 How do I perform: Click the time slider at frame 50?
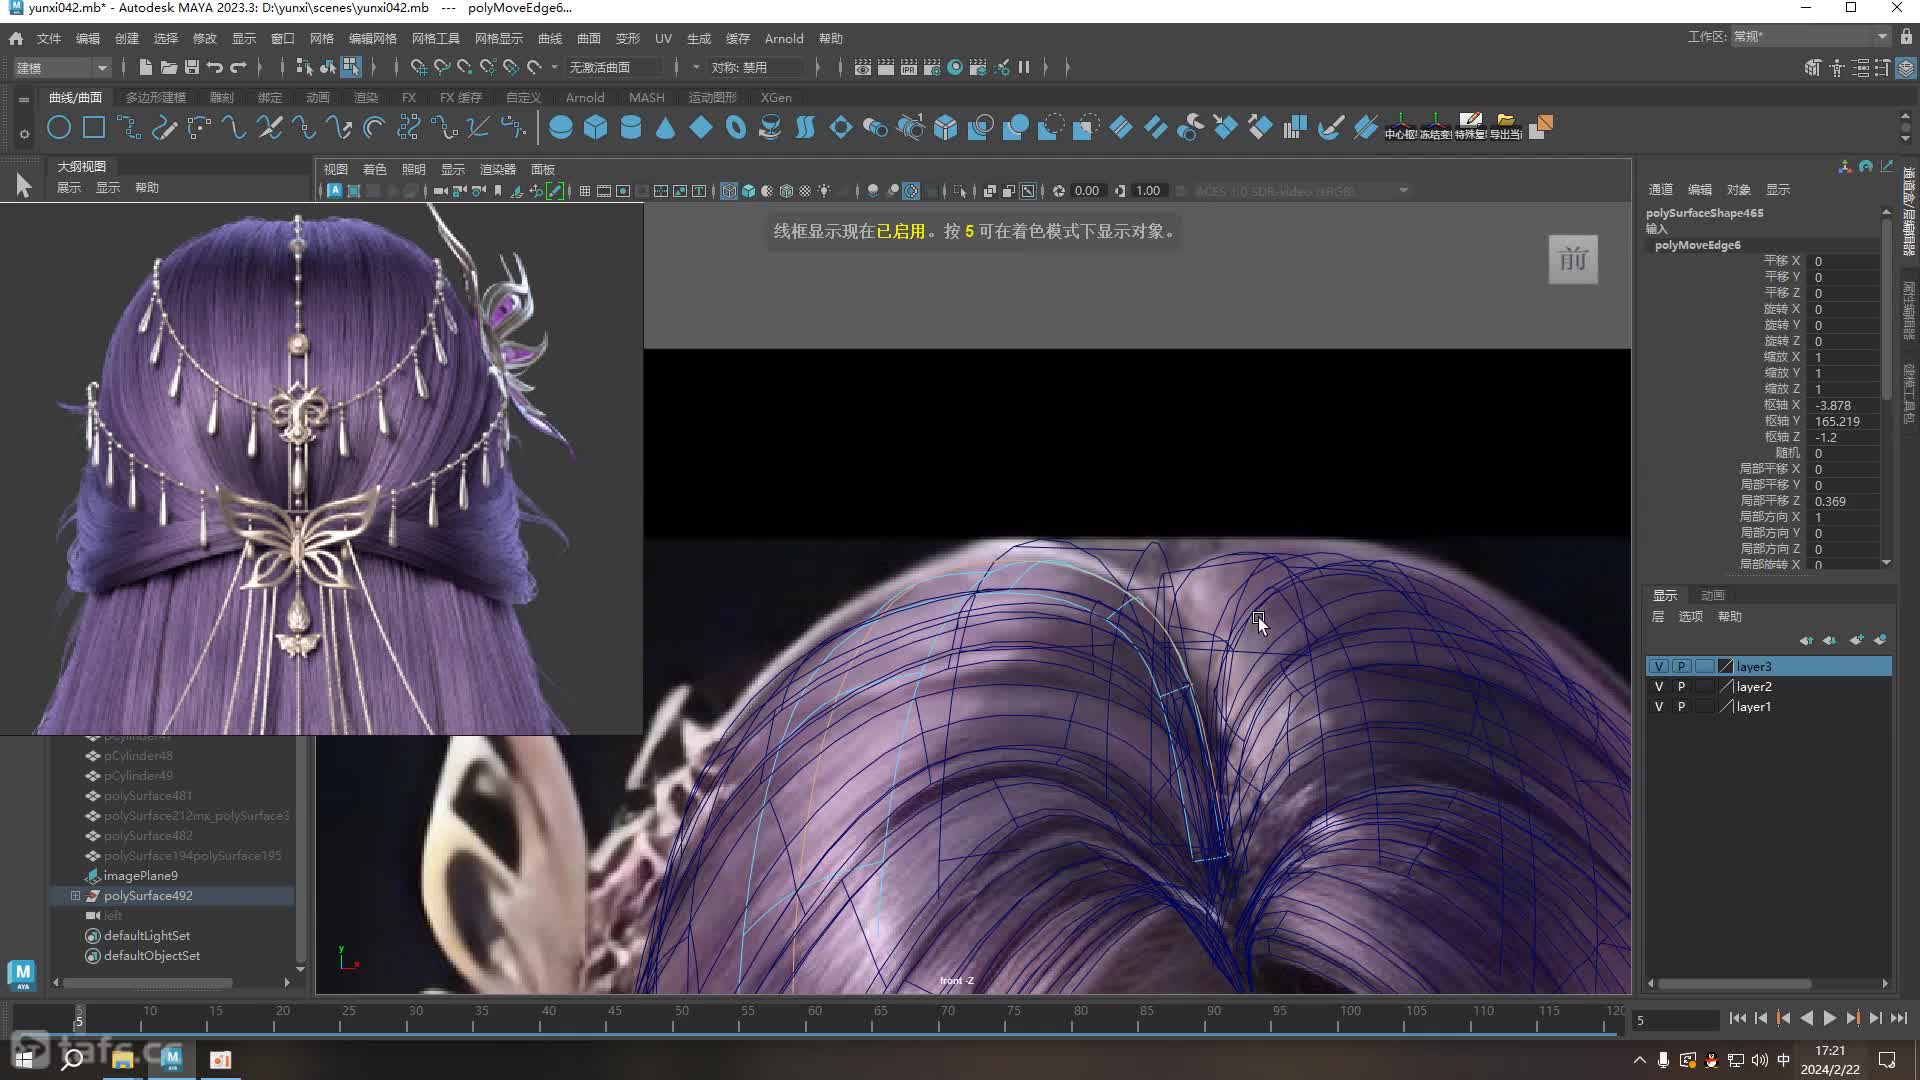click(681, 1018)
